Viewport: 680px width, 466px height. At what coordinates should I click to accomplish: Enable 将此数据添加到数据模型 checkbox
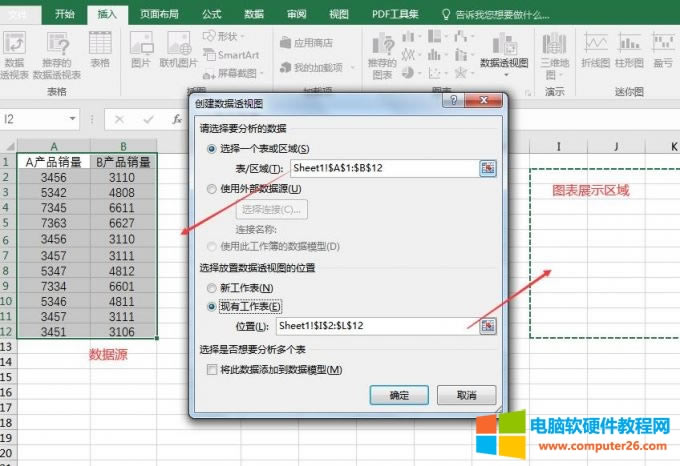tap(211, 370)
